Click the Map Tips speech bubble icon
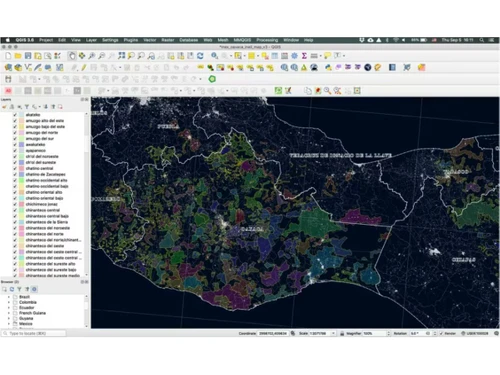The image size is (500, 375). coord(327,56)
